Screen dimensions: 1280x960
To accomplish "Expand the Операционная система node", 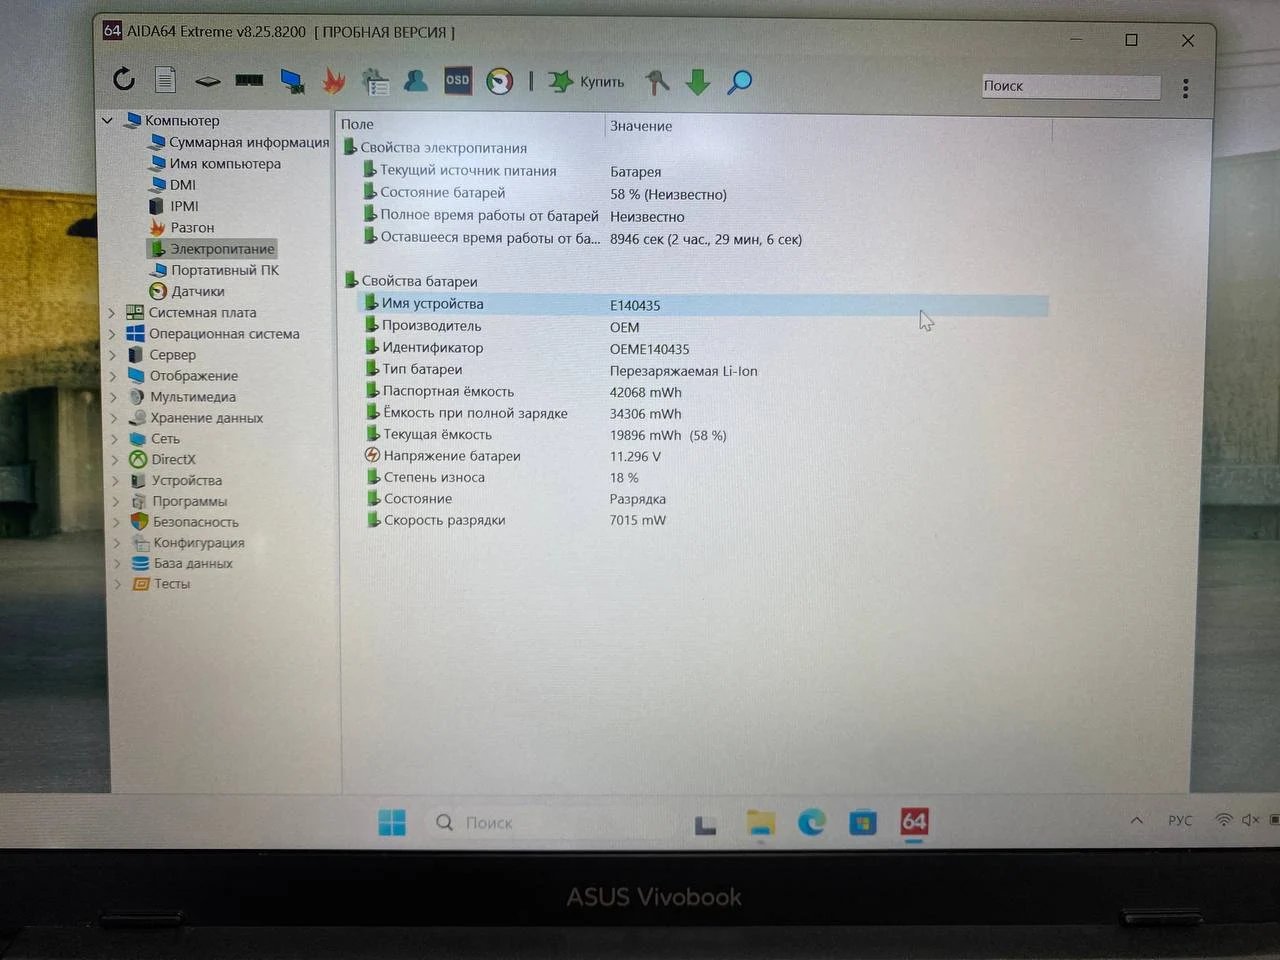I will [x=112, y=334].
